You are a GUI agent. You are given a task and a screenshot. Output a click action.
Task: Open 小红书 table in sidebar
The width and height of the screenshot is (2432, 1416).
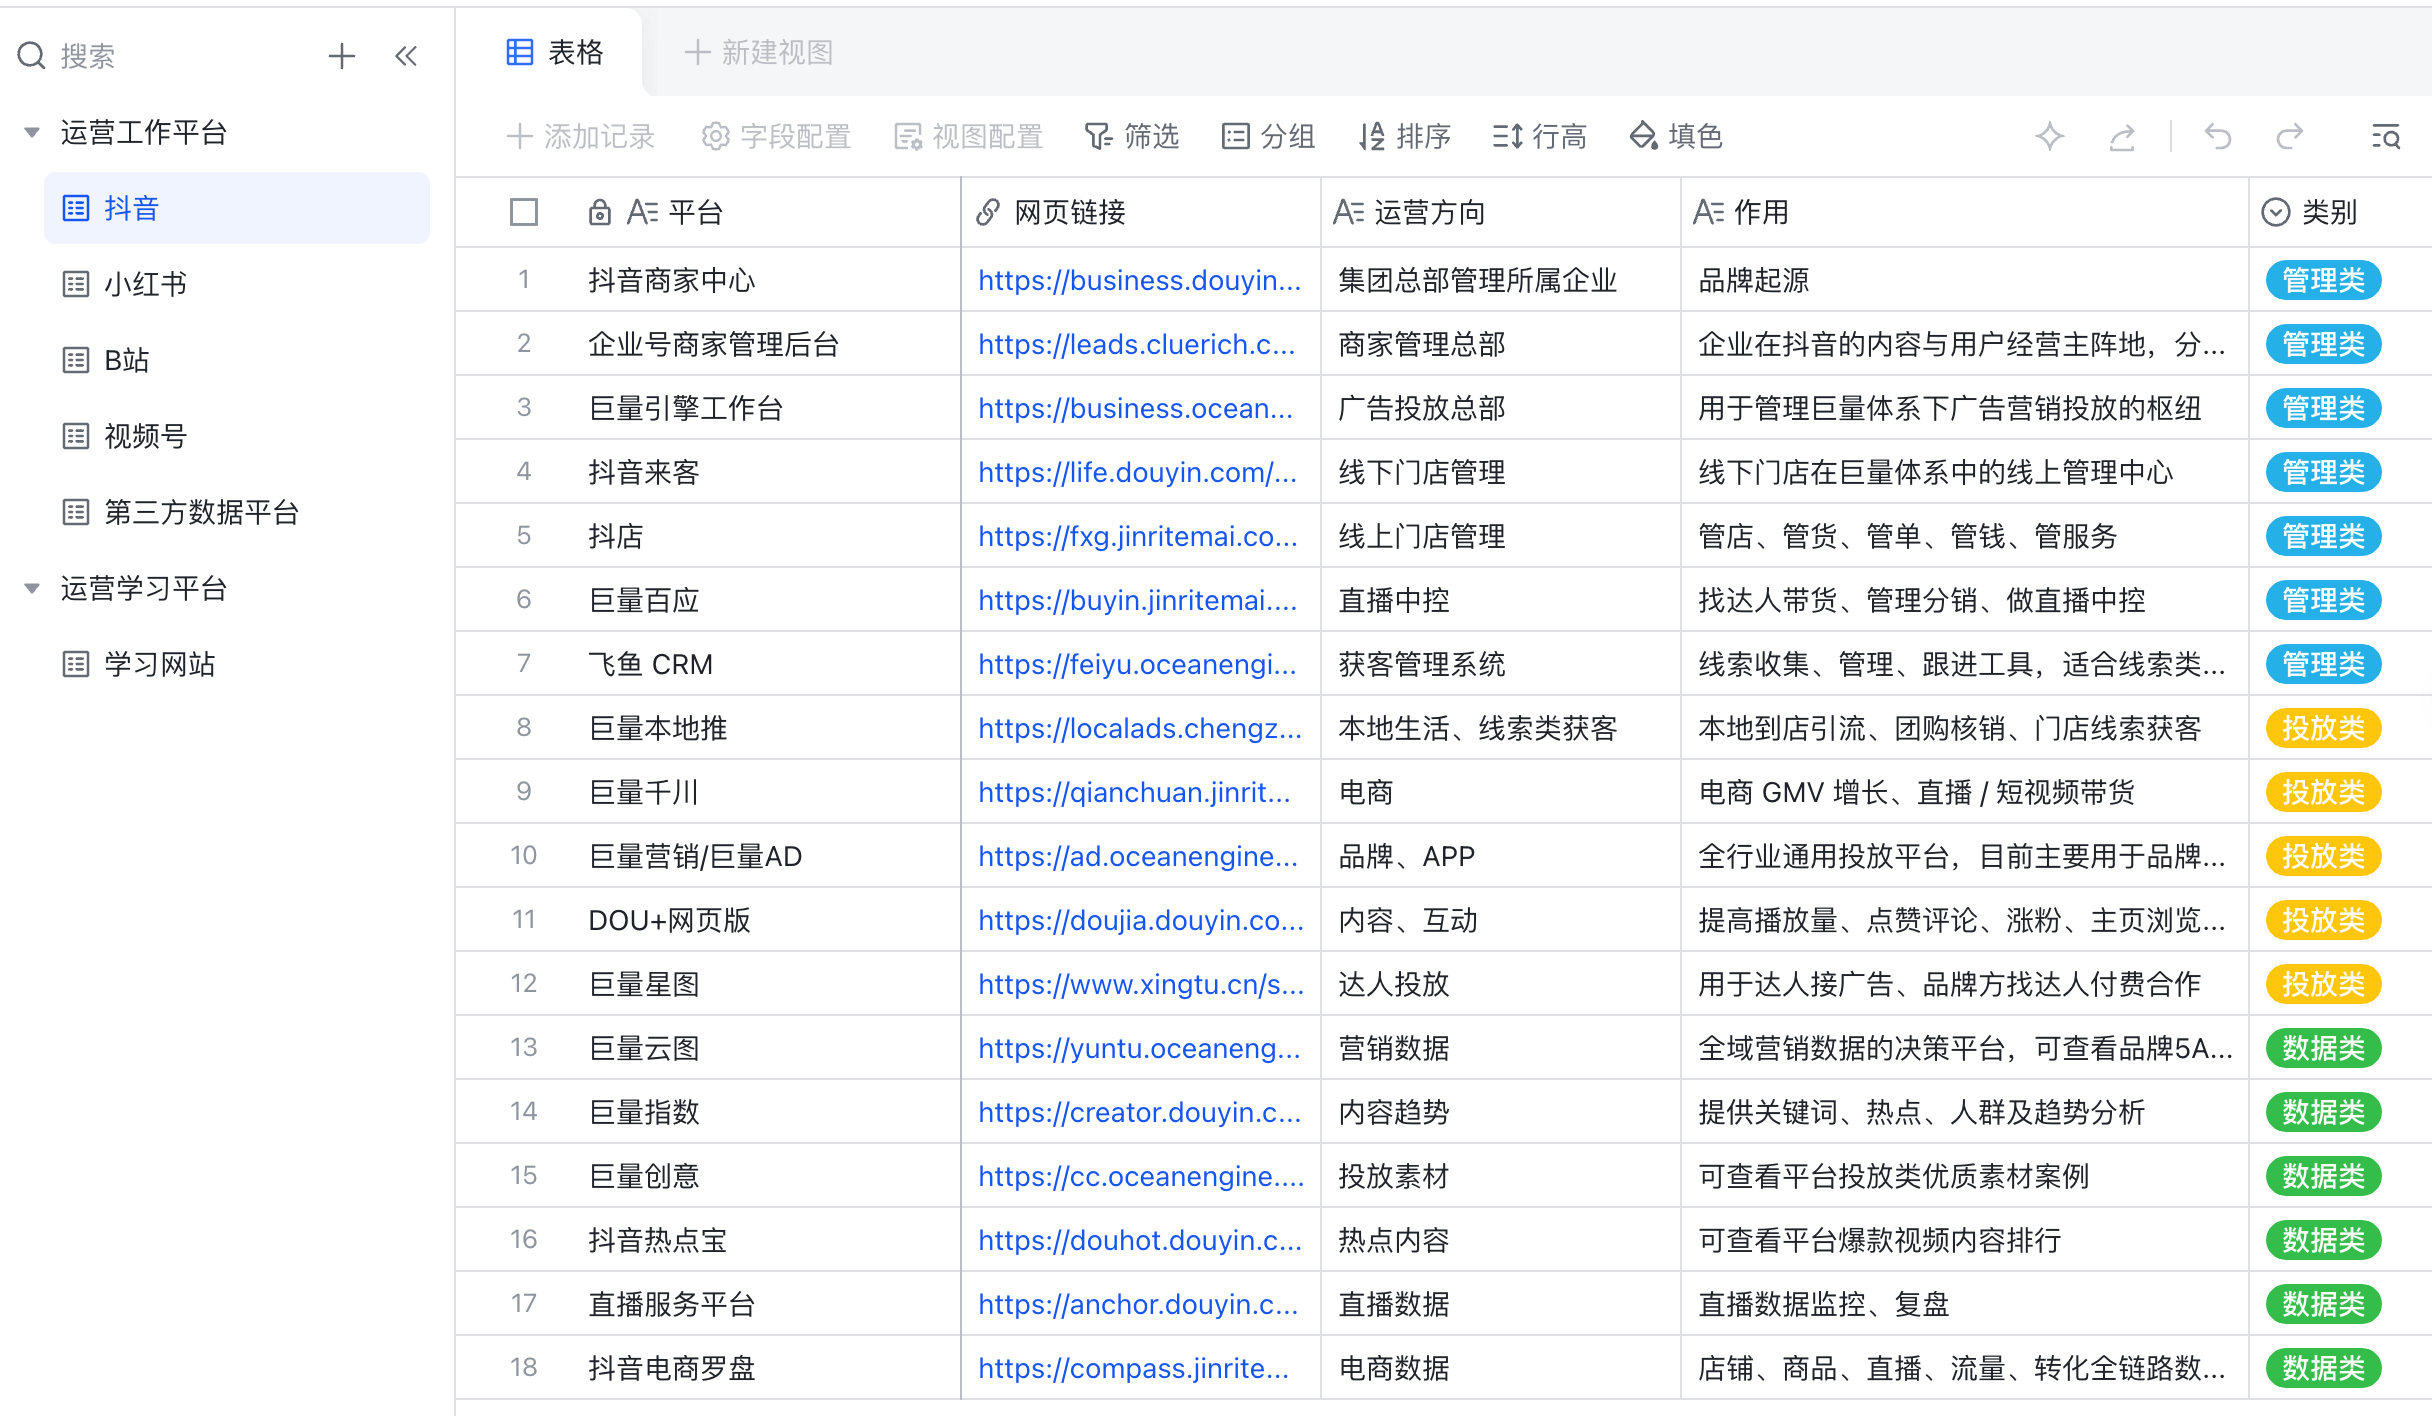coord(237,284)
